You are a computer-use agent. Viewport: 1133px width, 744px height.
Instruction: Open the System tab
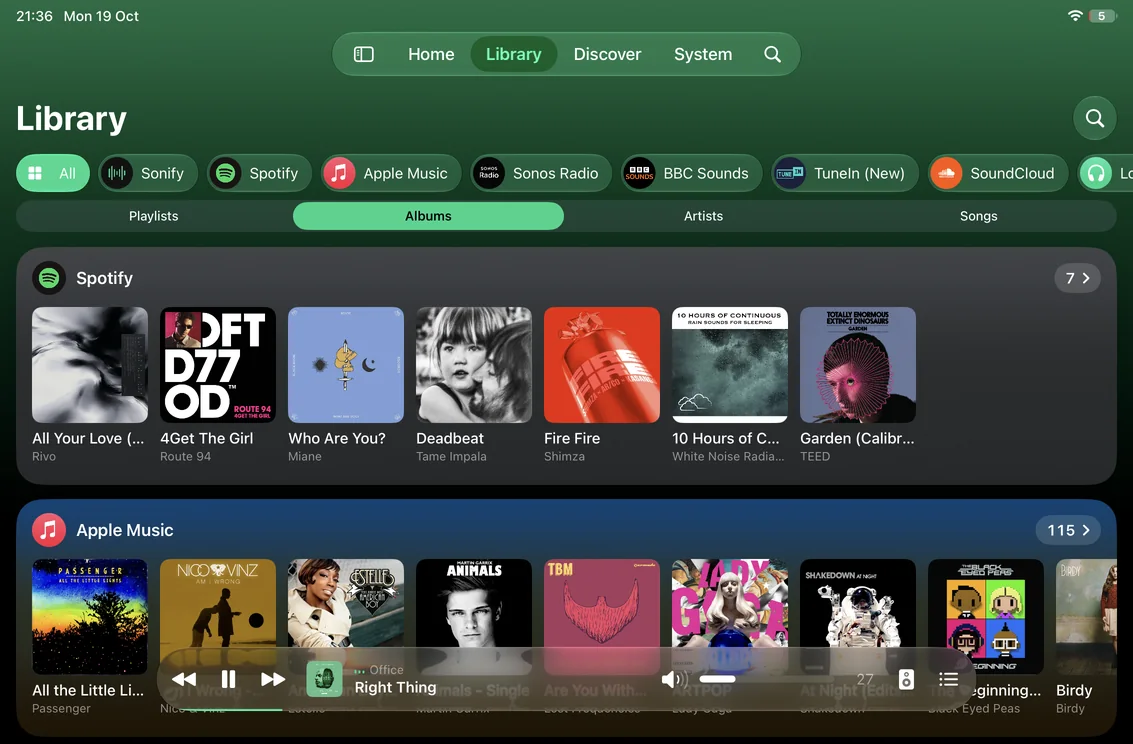pyautogui.click(x=702, y=54)
